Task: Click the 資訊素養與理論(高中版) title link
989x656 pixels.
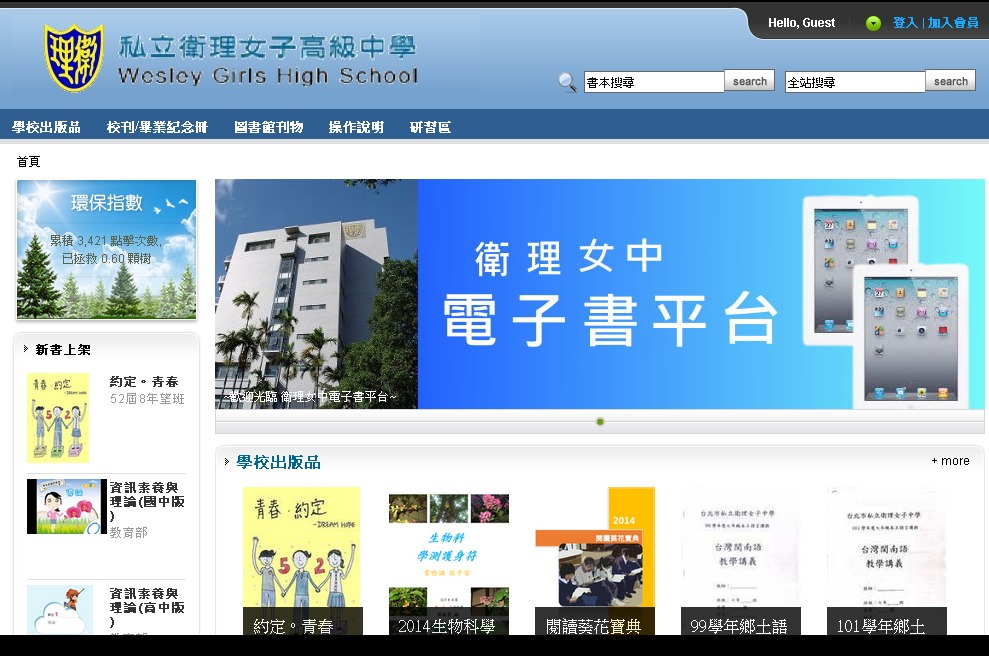Action: point(148,607)
